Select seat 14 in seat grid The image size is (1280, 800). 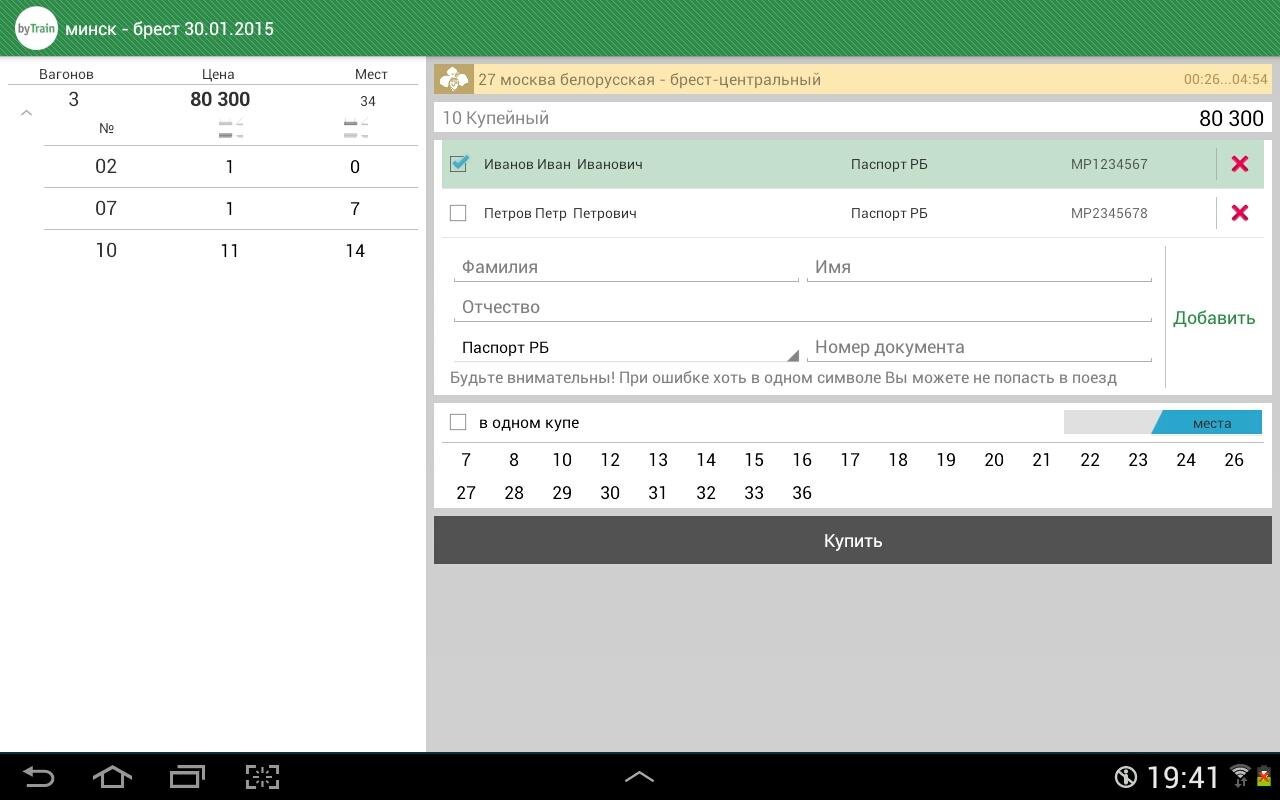click(x=706, y=460)
